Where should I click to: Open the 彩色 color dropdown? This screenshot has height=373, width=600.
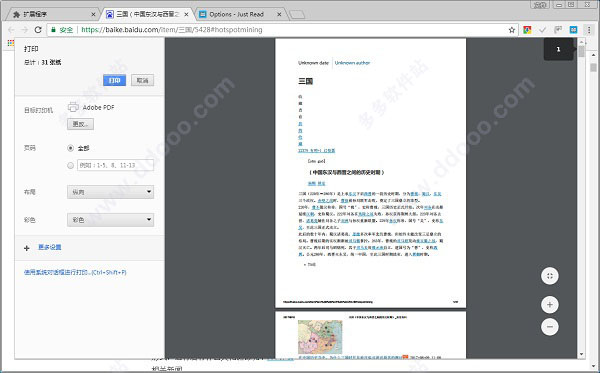(x=111, y=220)
